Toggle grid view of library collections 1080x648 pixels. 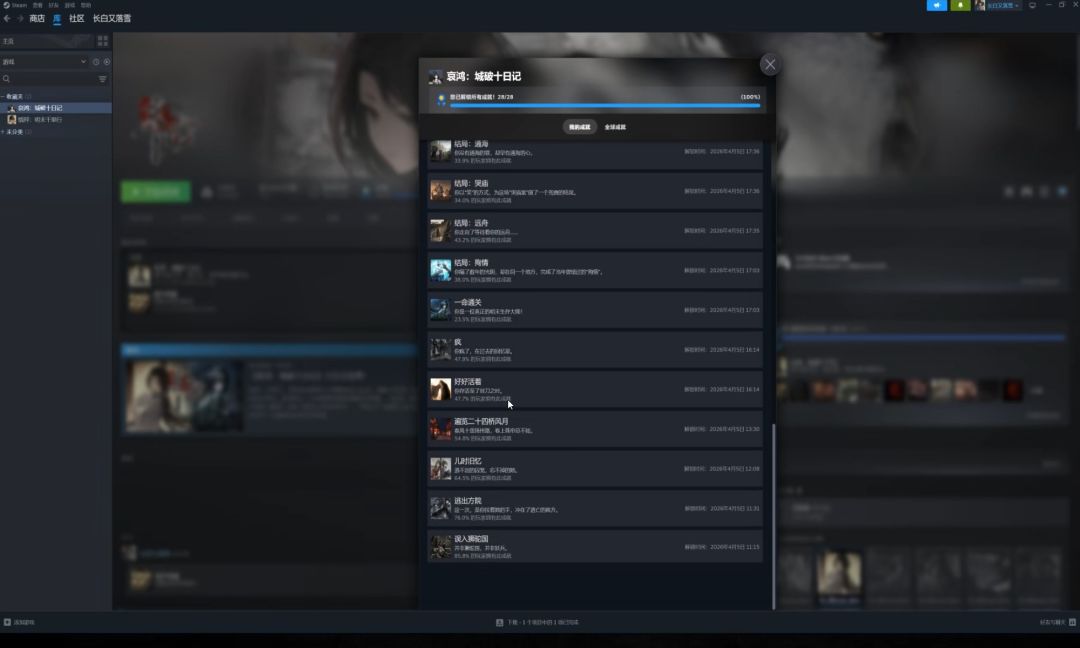coord(103,41)
